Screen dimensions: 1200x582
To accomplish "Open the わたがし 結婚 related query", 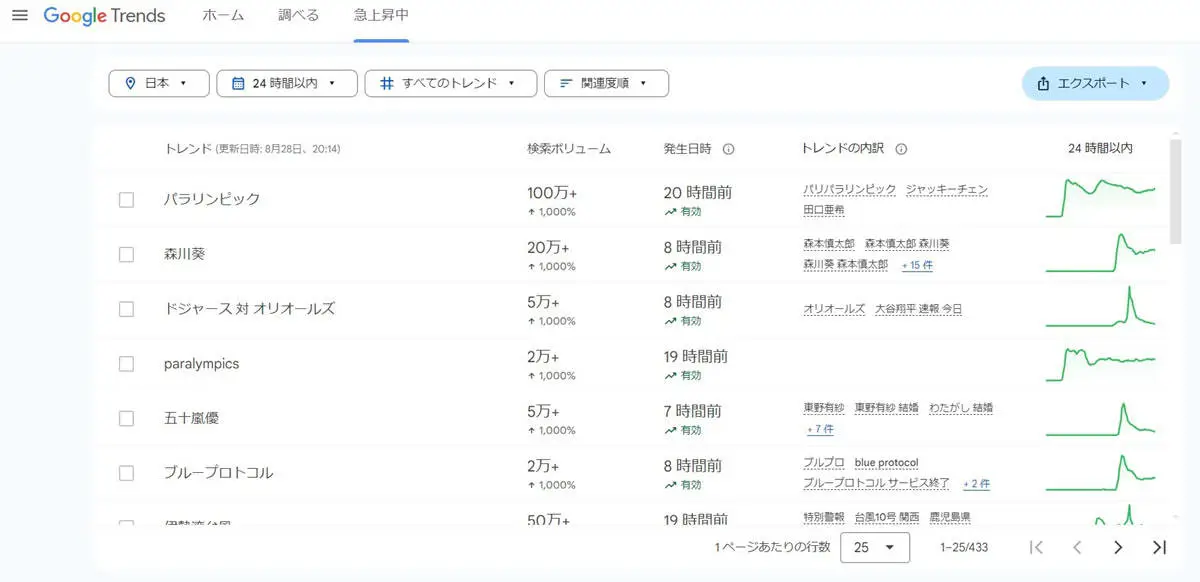I will pyautogui.click(x=961, y=408).
